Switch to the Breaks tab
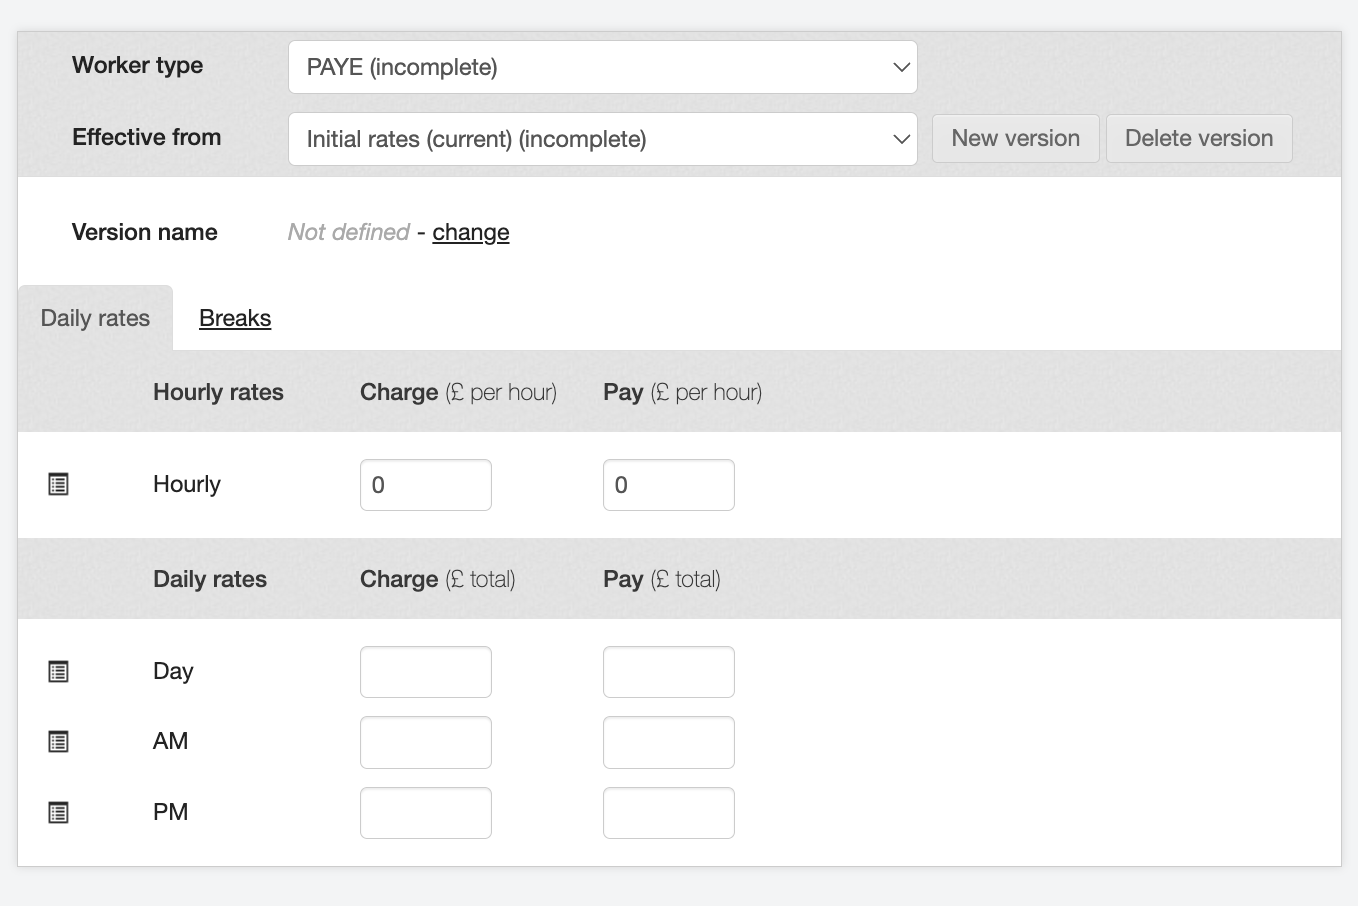 coord(235,318)
